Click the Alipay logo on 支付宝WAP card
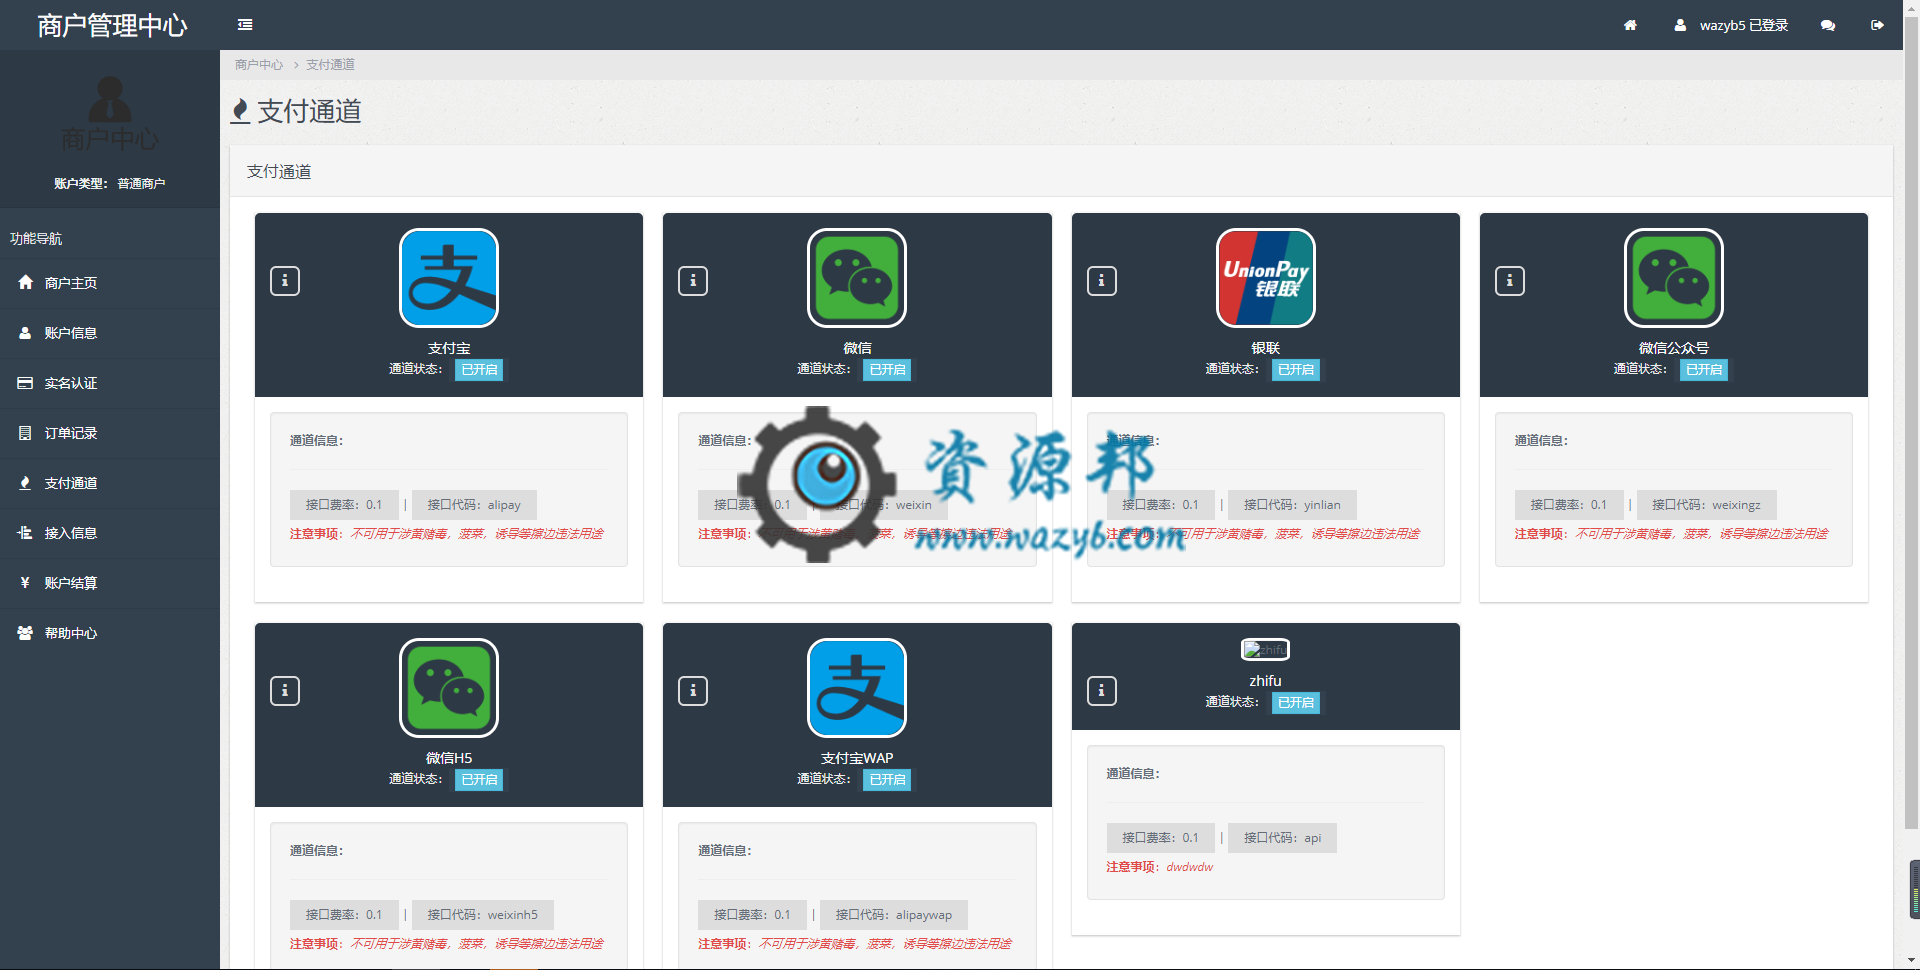 [857, 688]
